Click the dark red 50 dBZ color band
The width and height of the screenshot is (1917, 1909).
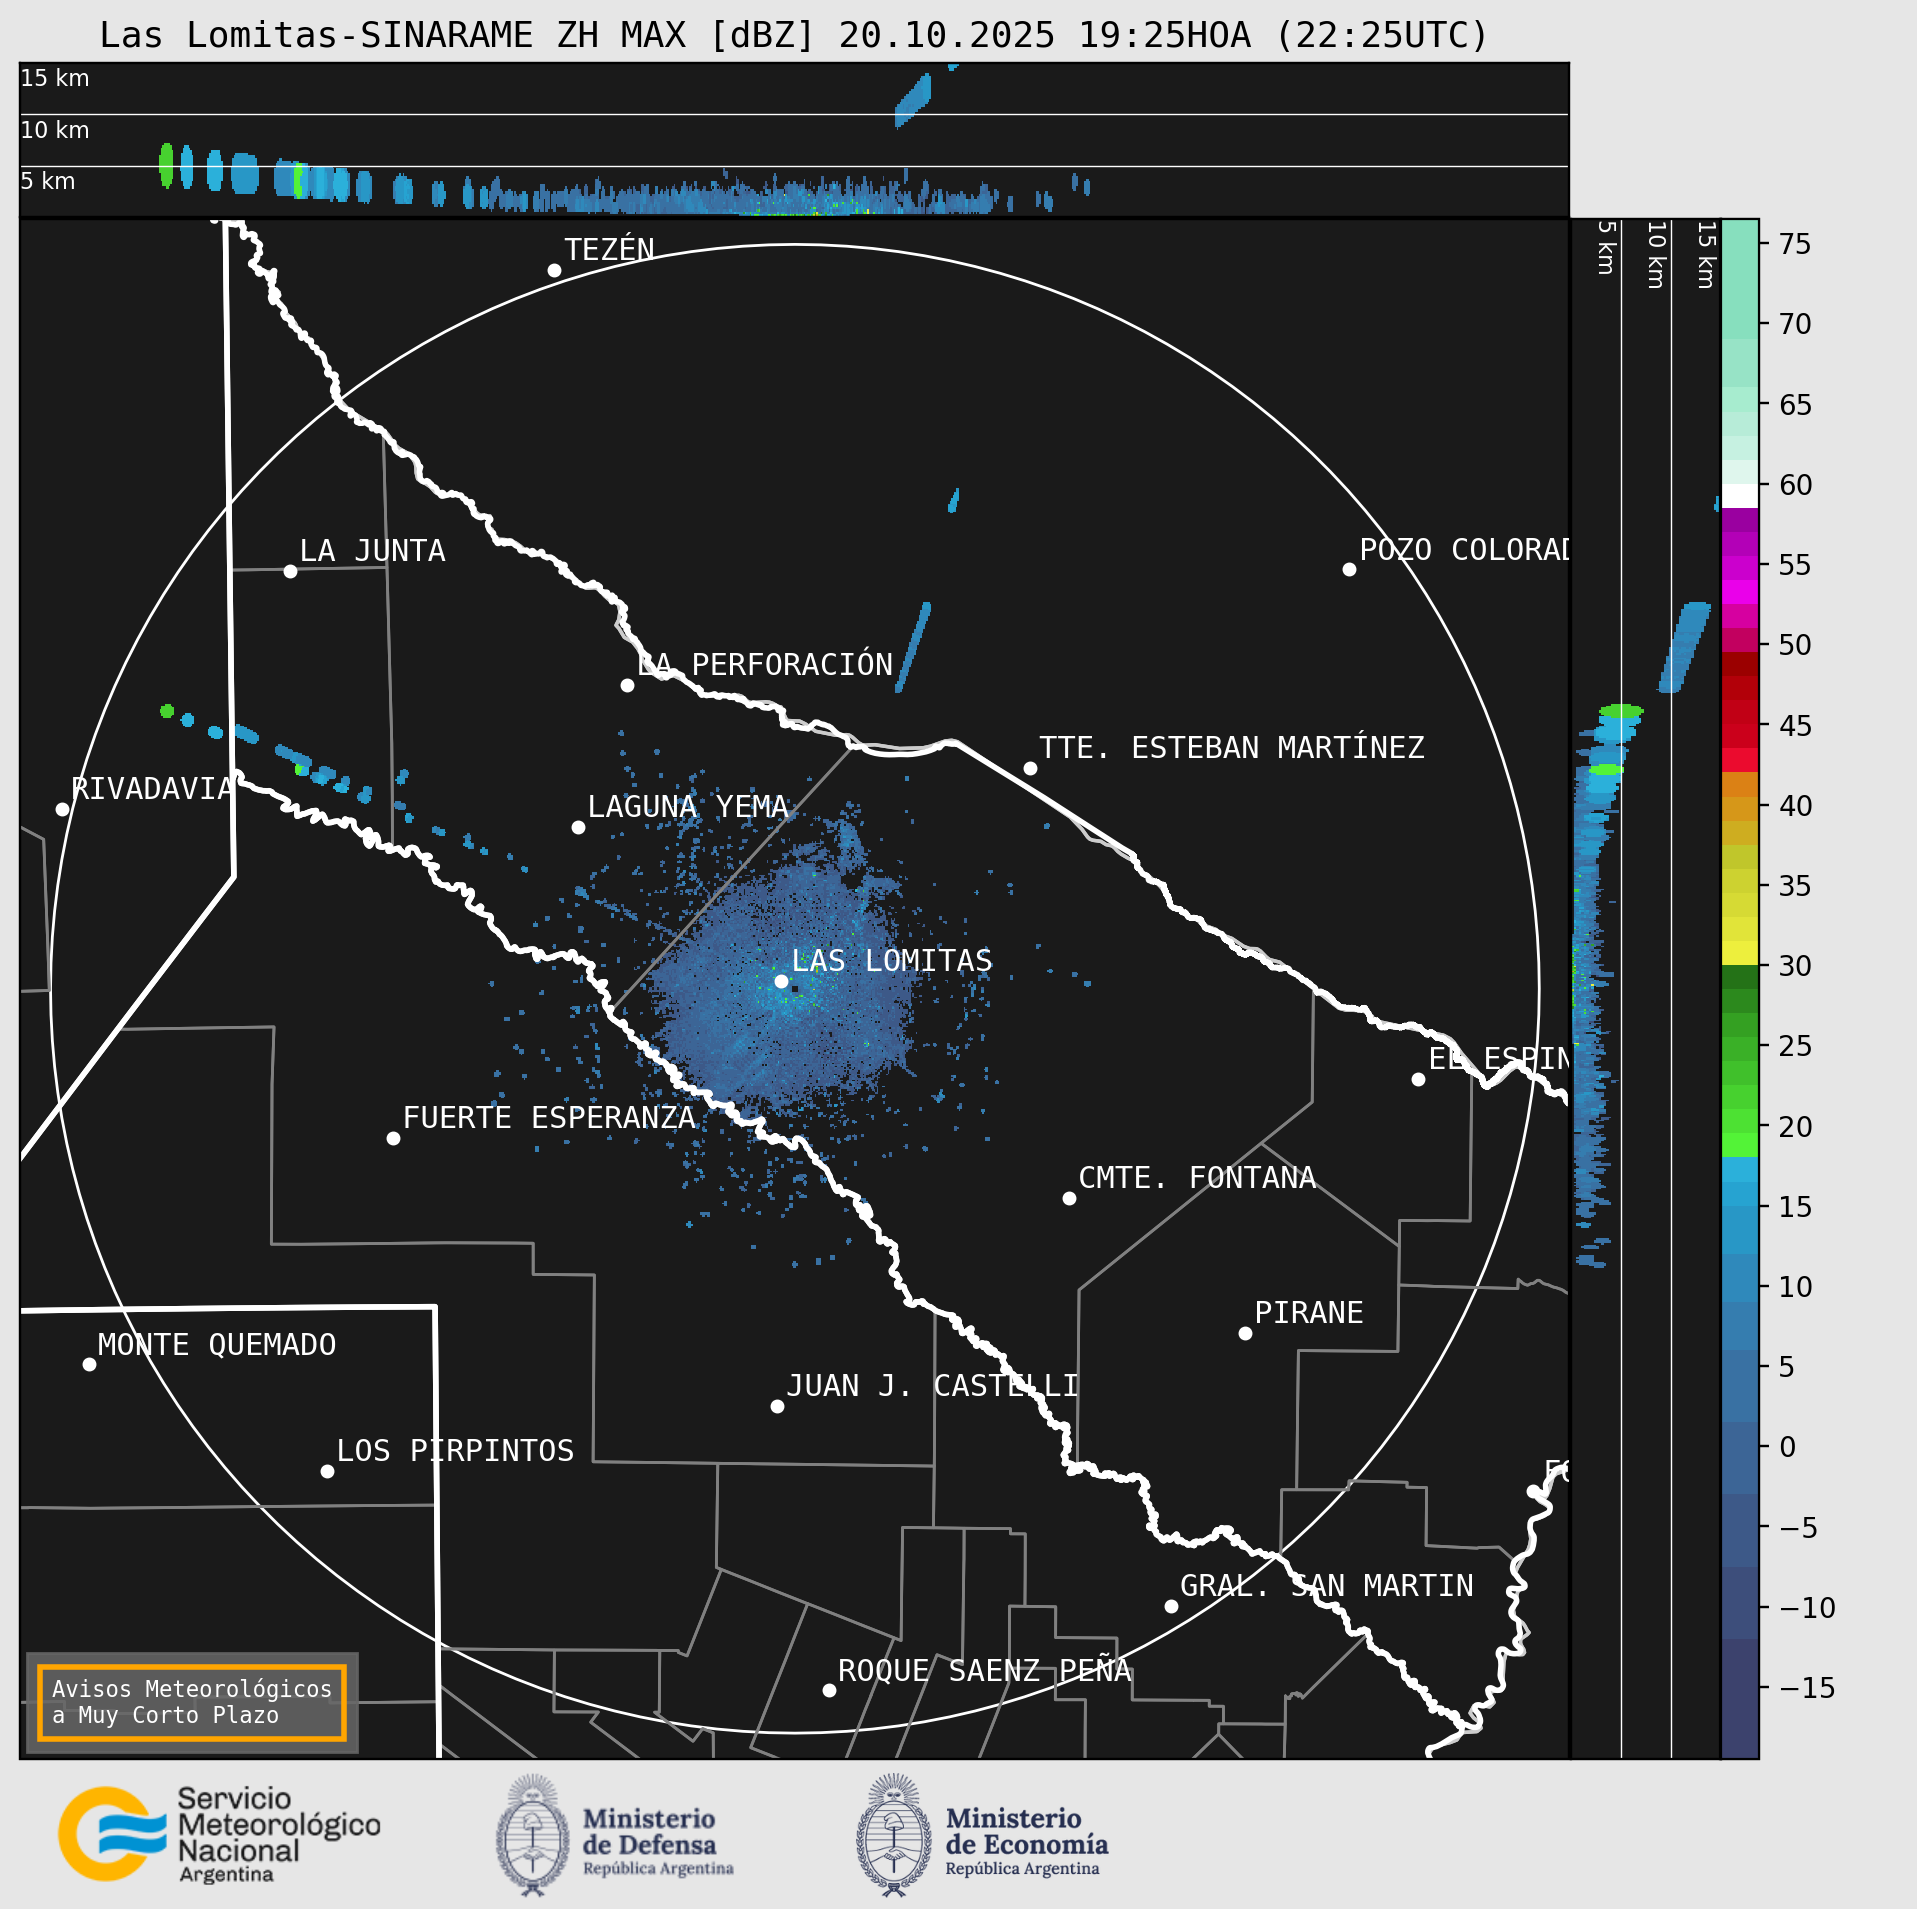pyautogui.click(x=1739, y=663)
